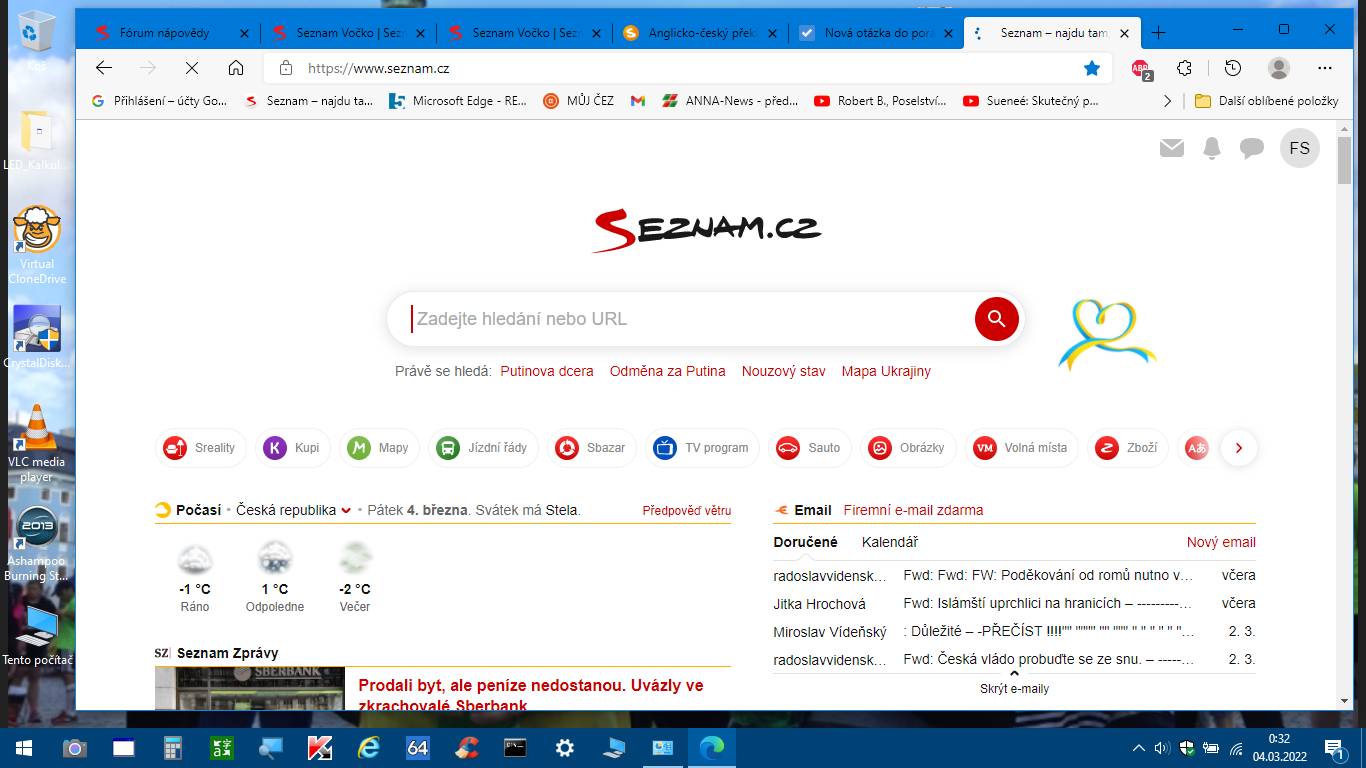Open Přihlášení – účty Google bookmark
The image size is (1366, 768).
tap(159, 101)
